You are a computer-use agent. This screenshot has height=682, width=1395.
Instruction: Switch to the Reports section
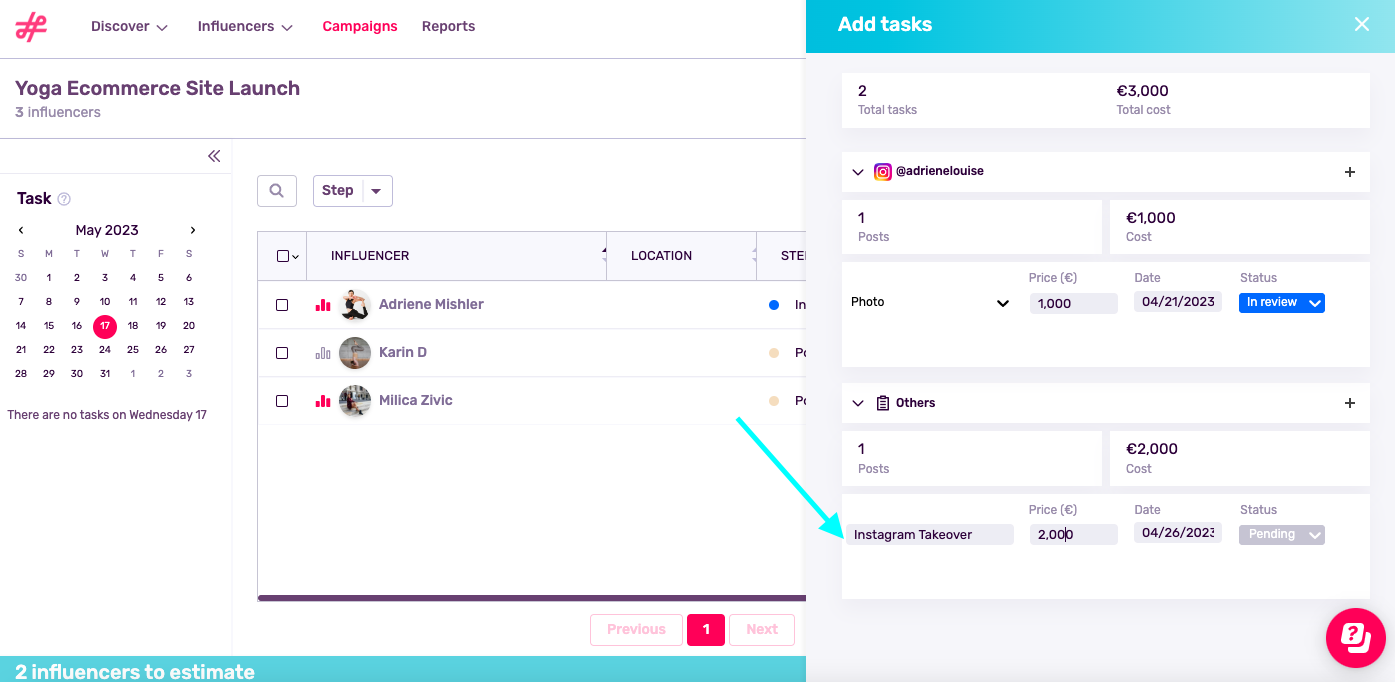pyautogui.click(x=448, y=26)
